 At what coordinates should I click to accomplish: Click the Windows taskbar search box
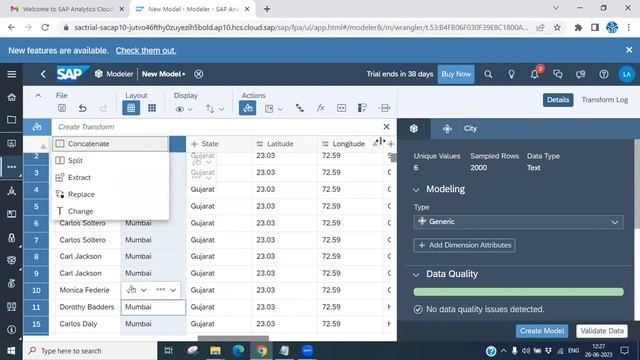91,351
